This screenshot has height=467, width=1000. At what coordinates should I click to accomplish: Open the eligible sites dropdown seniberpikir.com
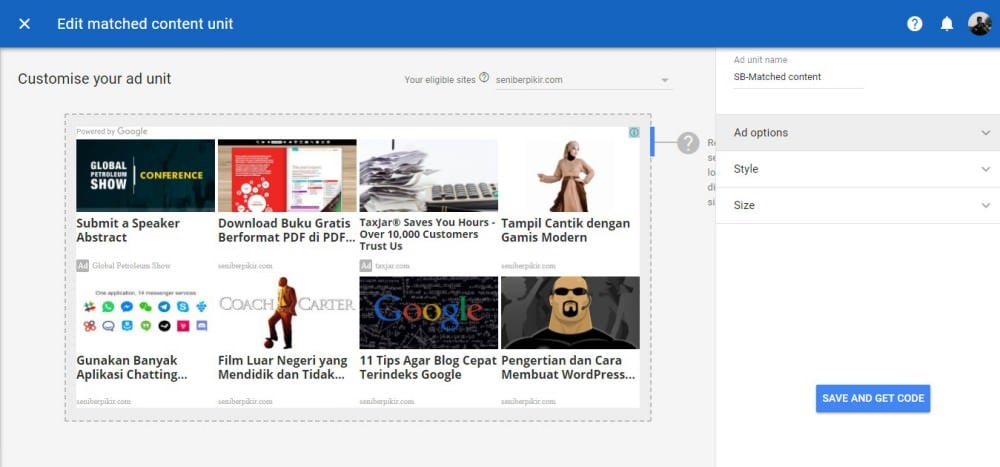[584, 80]
